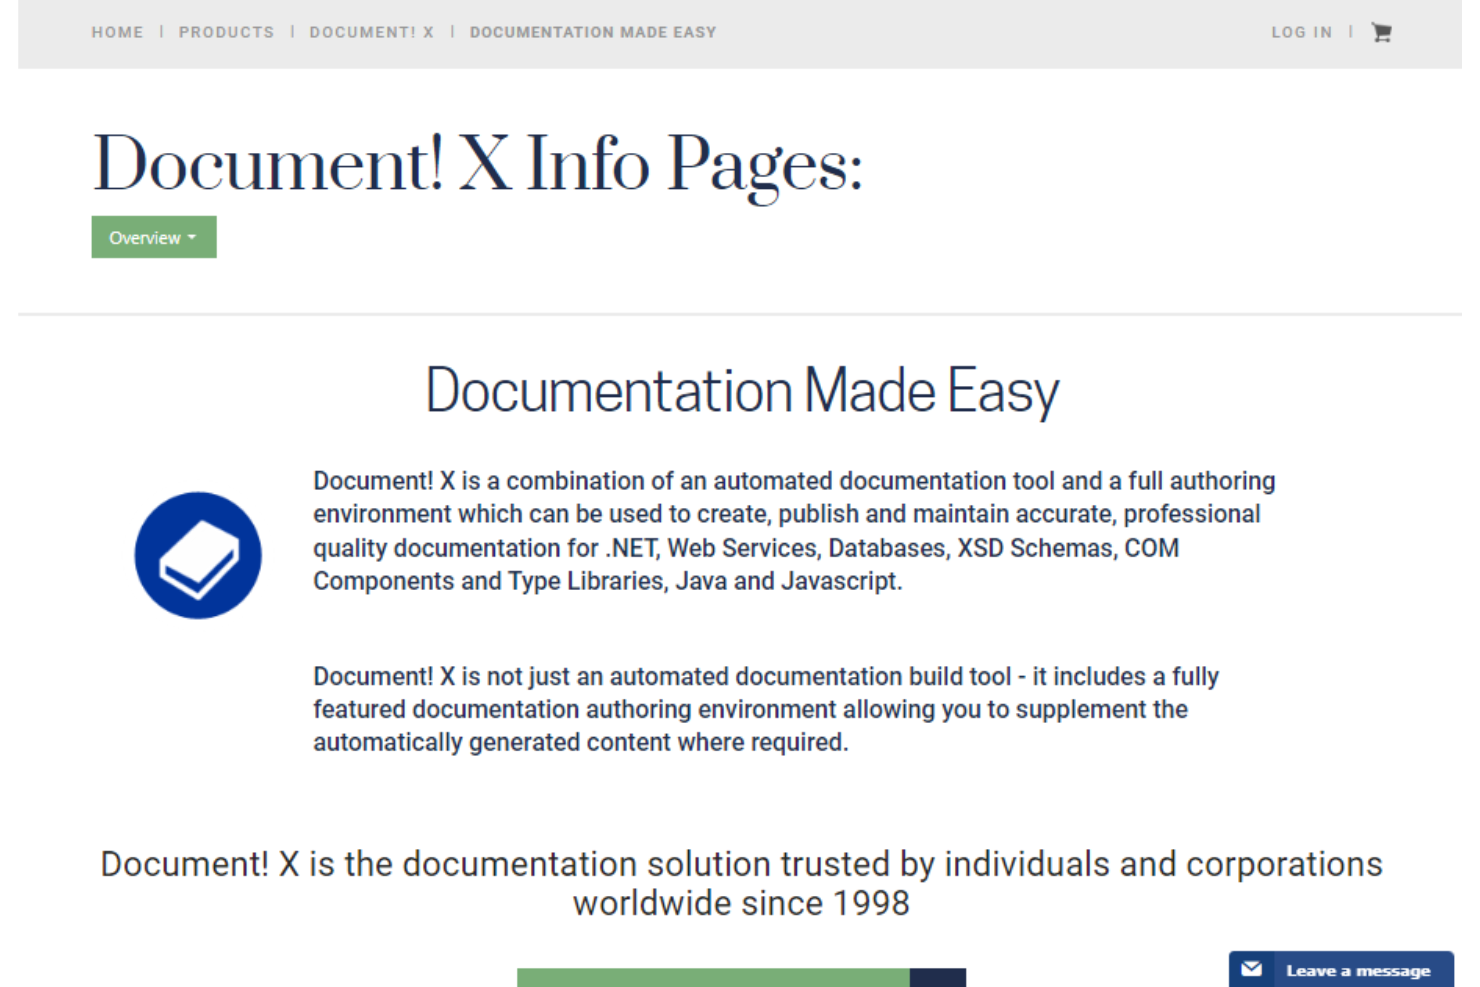Select DOCUMENT! X in the navigation bar
The width and height of the screenshot is (1480, 987).
pos(371,32)
